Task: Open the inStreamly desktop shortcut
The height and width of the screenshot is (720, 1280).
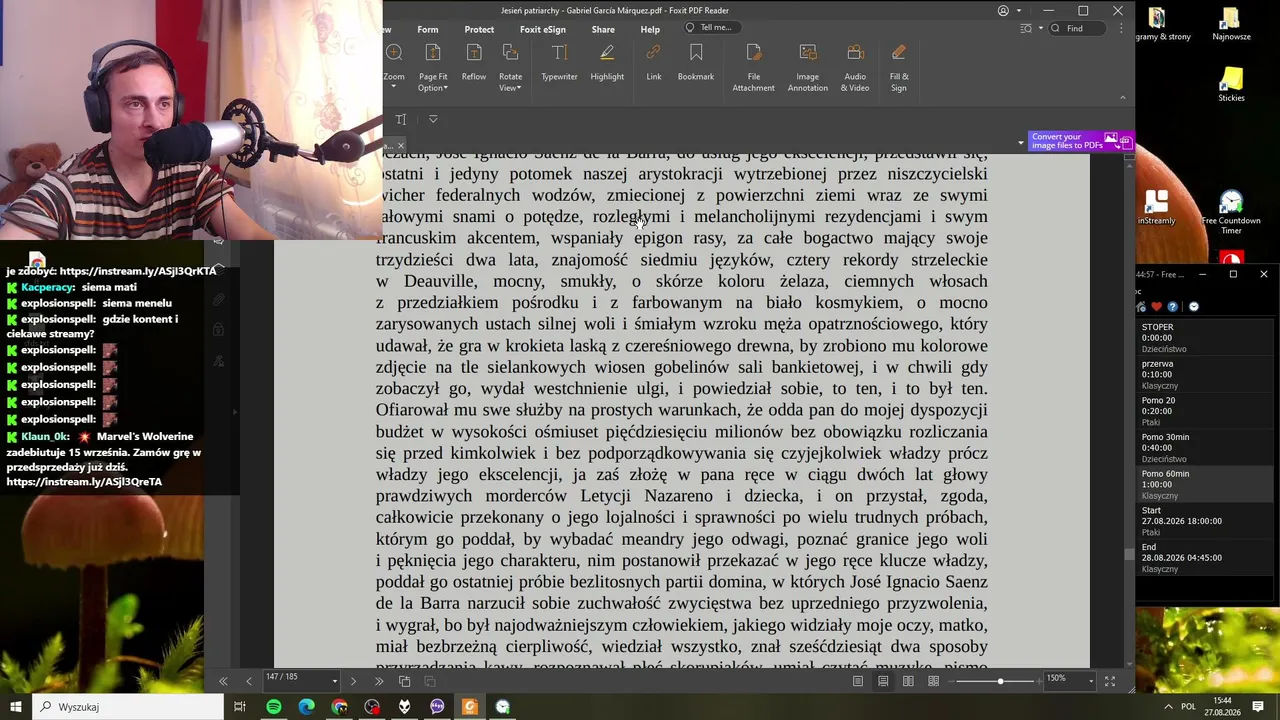Action: coord(1156,208)
